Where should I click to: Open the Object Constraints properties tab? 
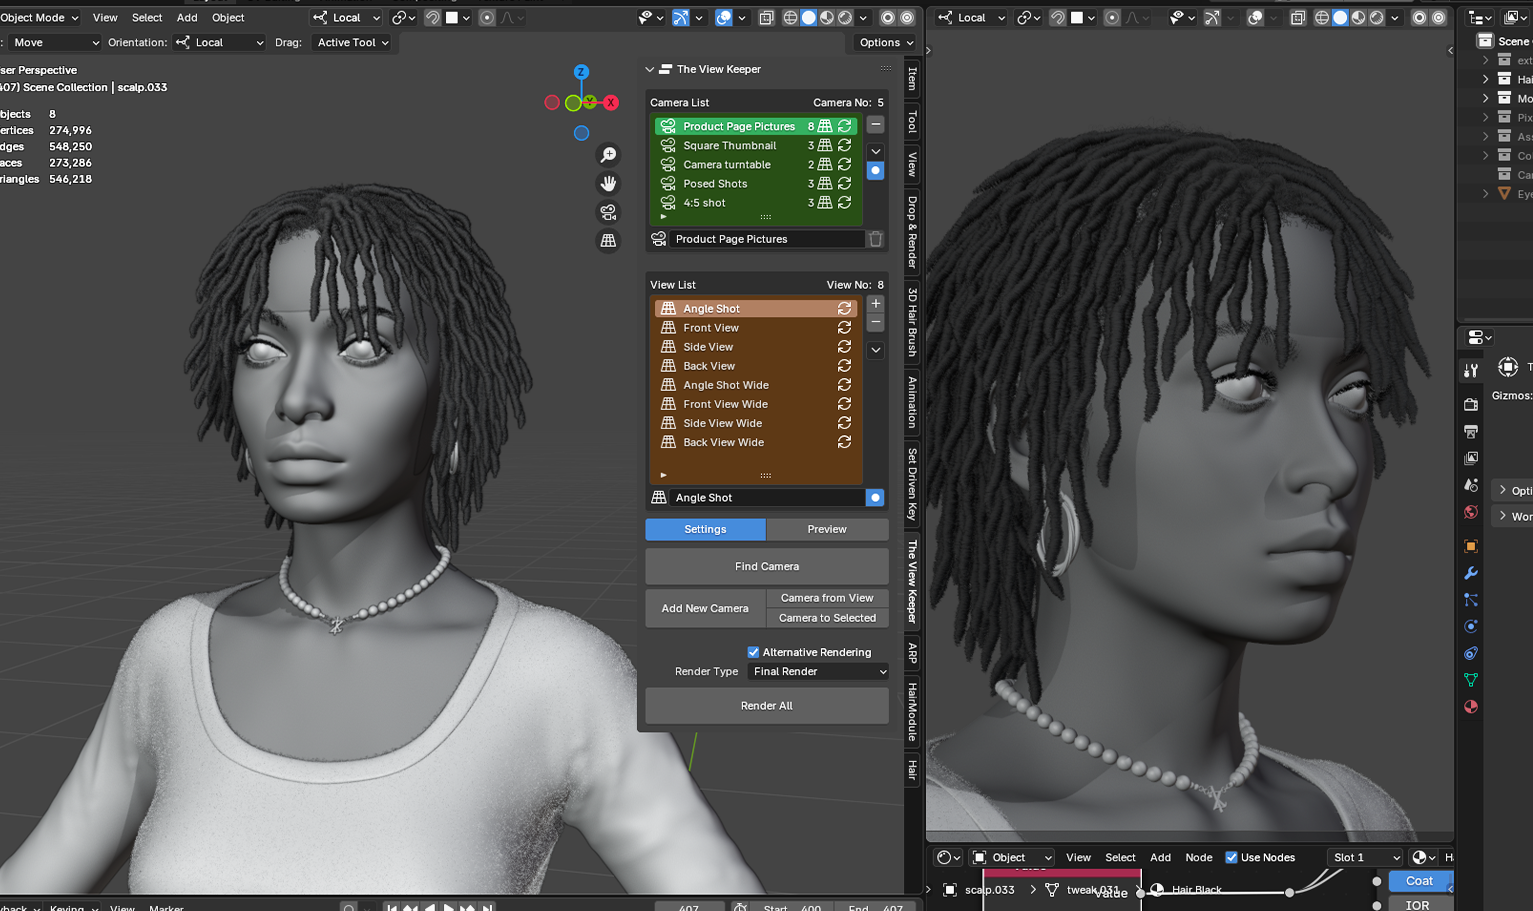tap(1471, 653)
